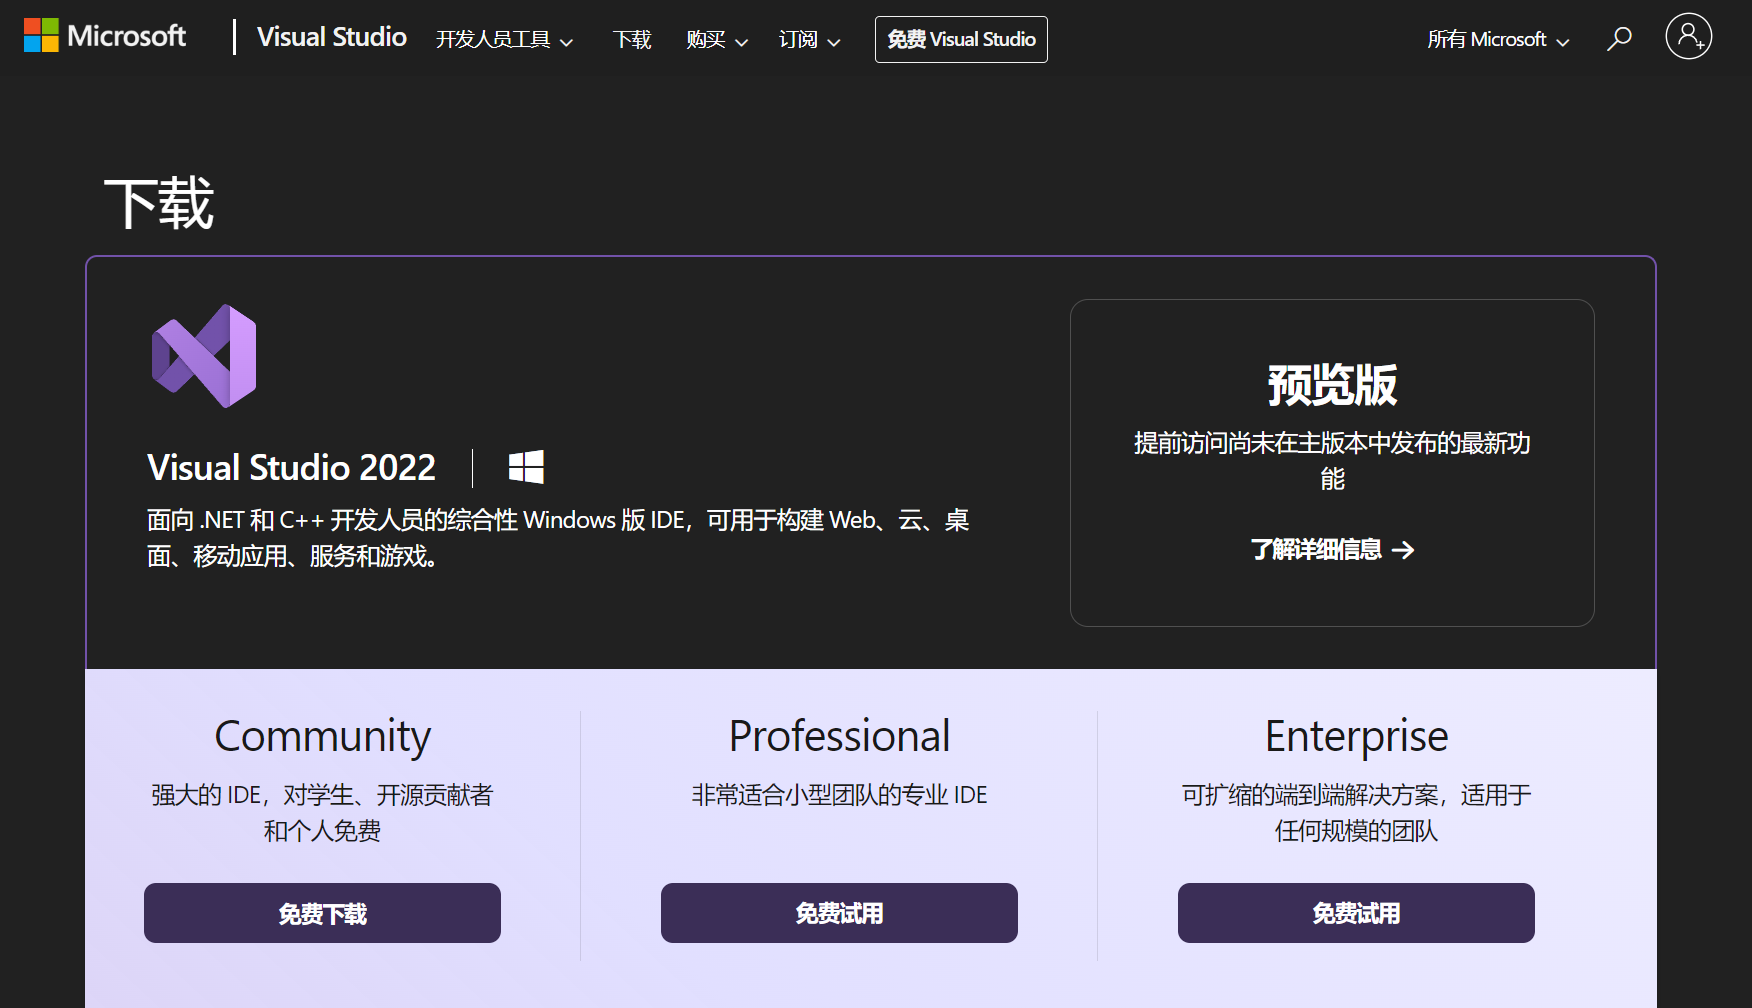Screen dimensions: 1752x1008
Task: Click 免费下载 under Community edition
Action: point(322,912)
